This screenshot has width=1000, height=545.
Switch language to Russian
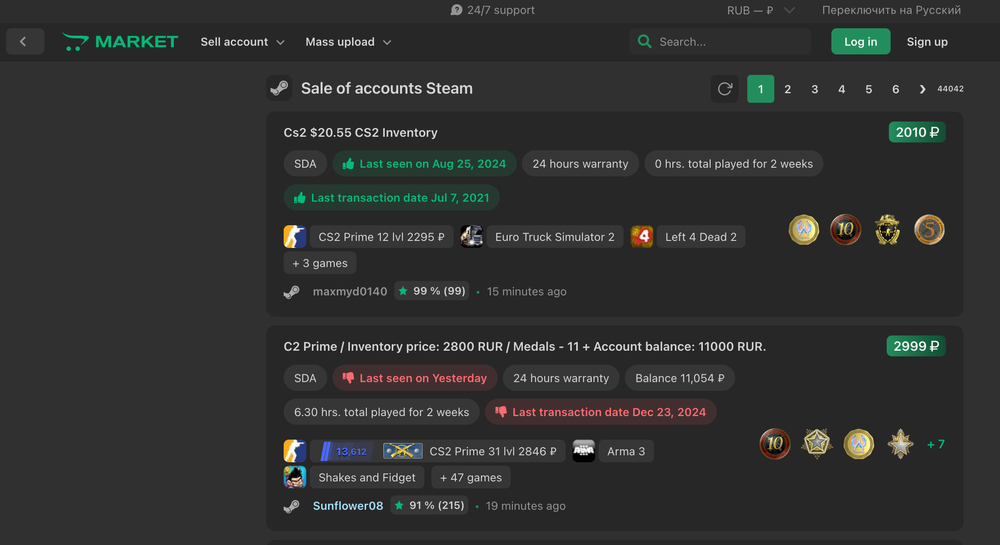(x=891, y=10)
